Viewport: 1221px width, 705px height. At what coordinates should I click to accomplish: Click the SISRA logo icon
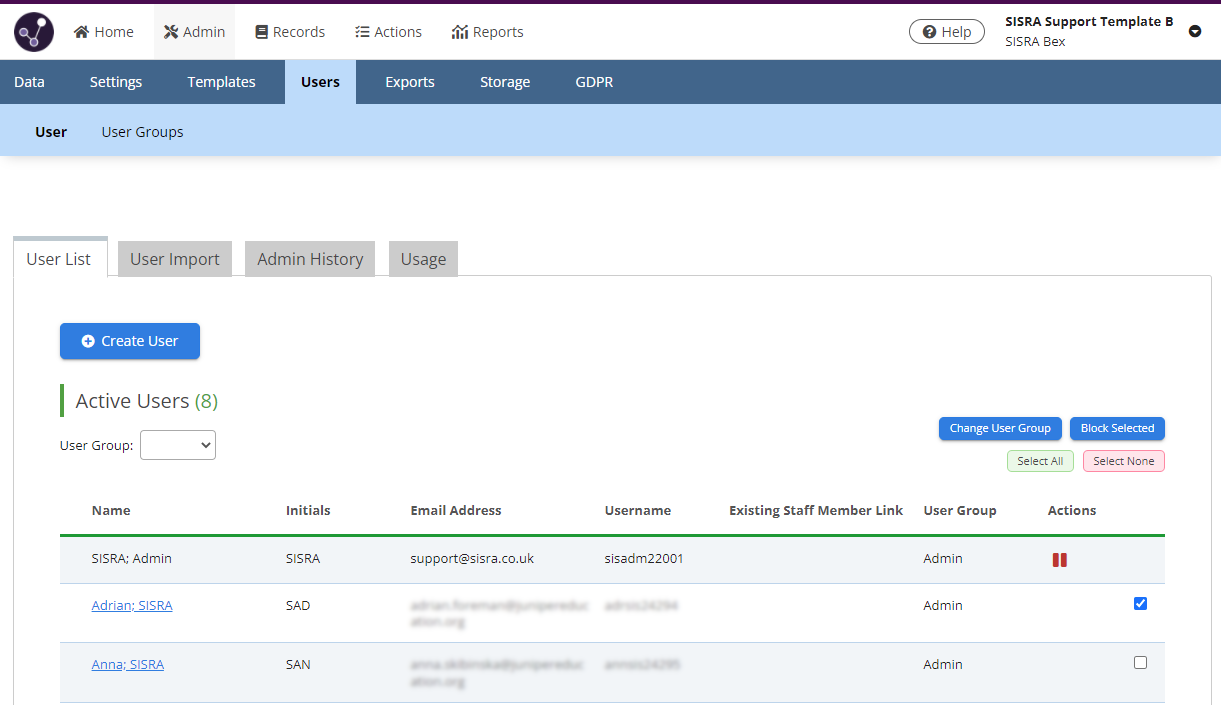(34, 32)
